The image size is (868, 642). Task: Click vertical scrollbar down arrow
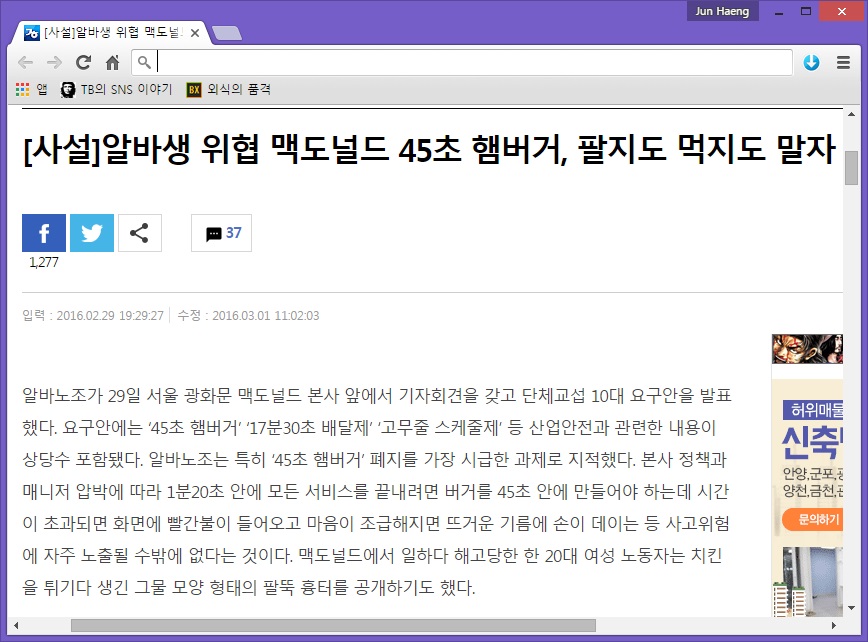[851, 608]
